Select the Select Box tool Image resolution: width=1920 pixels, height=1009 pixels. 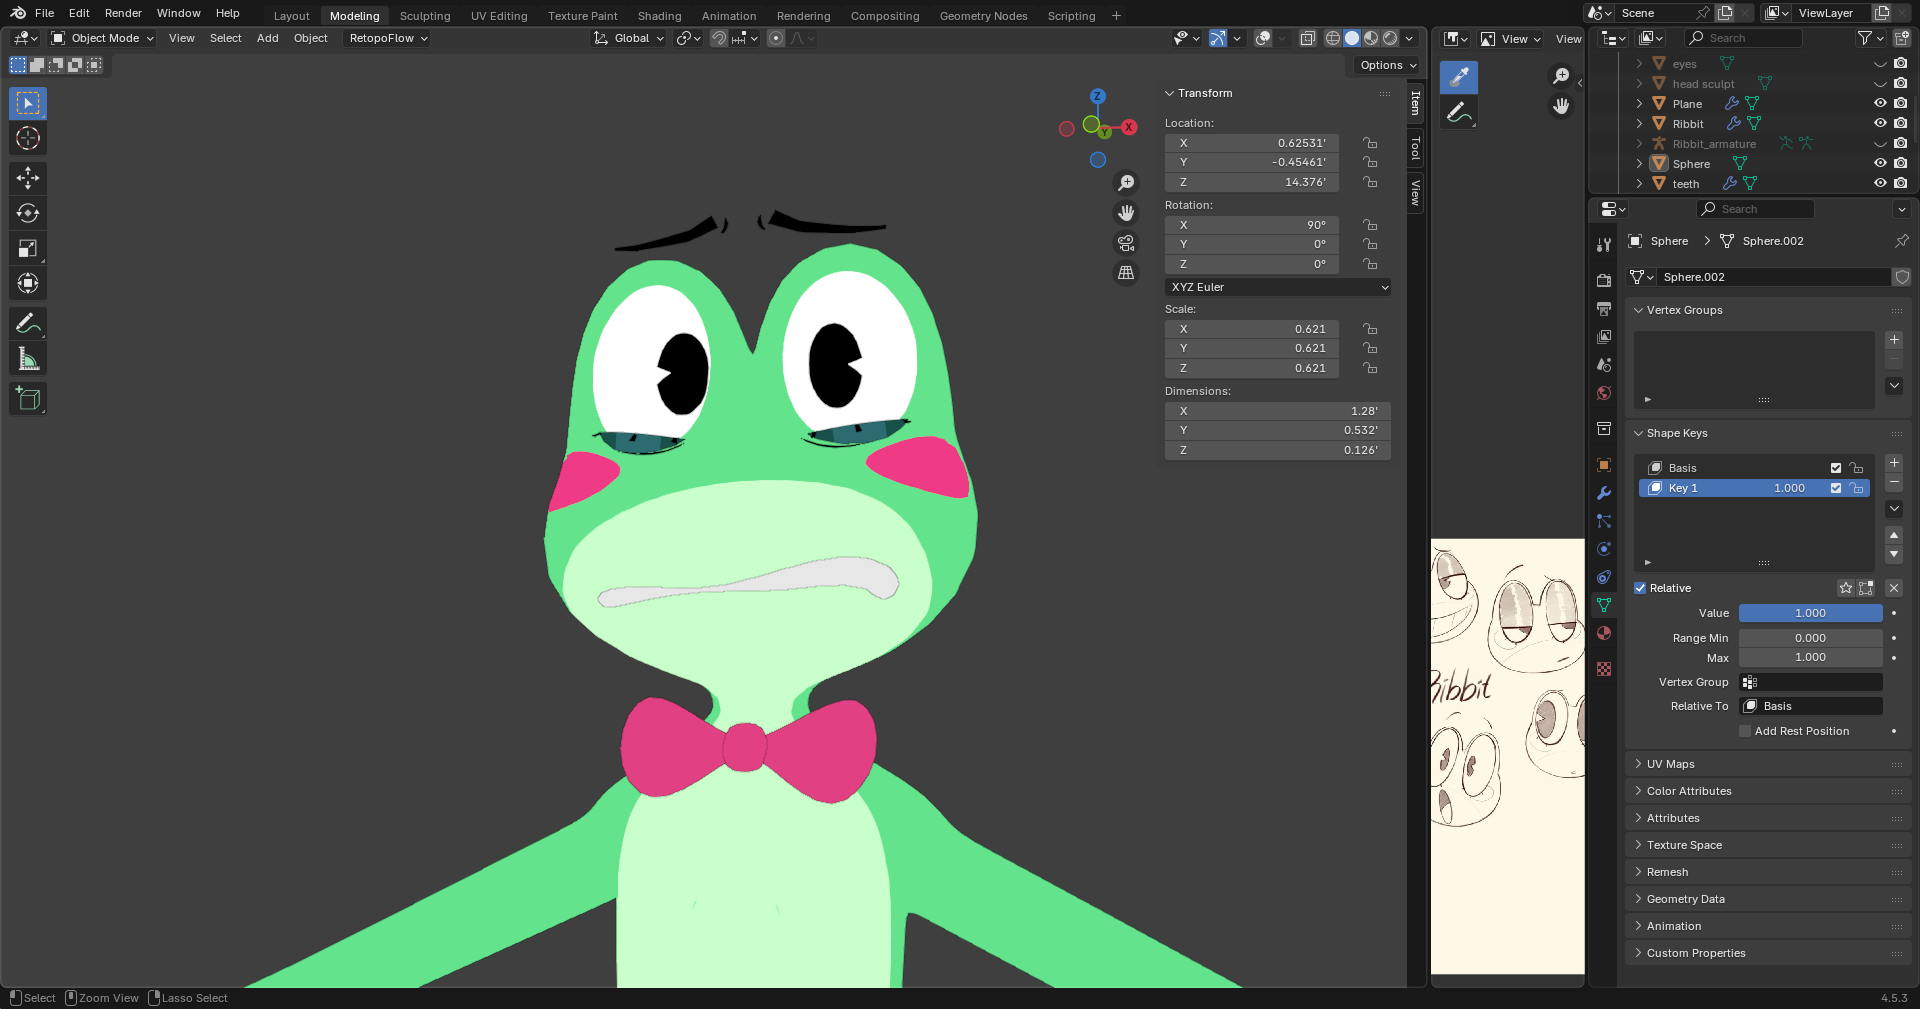pyautogui.click(x=28, y=103)
